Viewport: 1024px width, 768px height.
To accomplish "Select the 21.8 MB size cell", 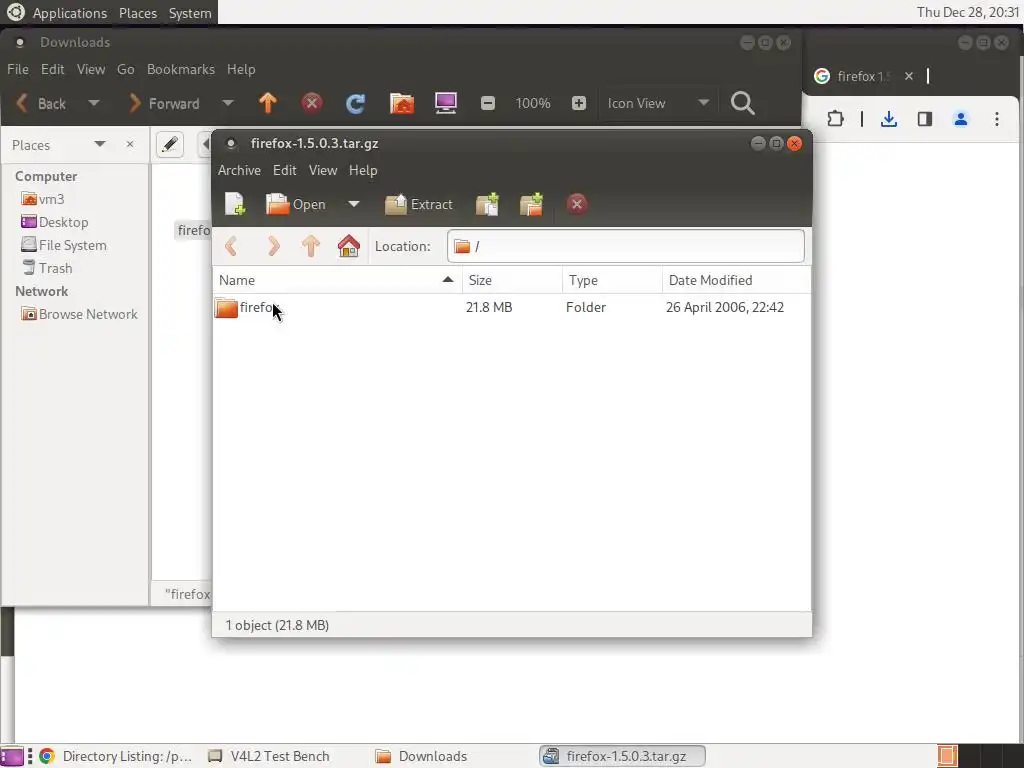I will click(x=489, y=308).
